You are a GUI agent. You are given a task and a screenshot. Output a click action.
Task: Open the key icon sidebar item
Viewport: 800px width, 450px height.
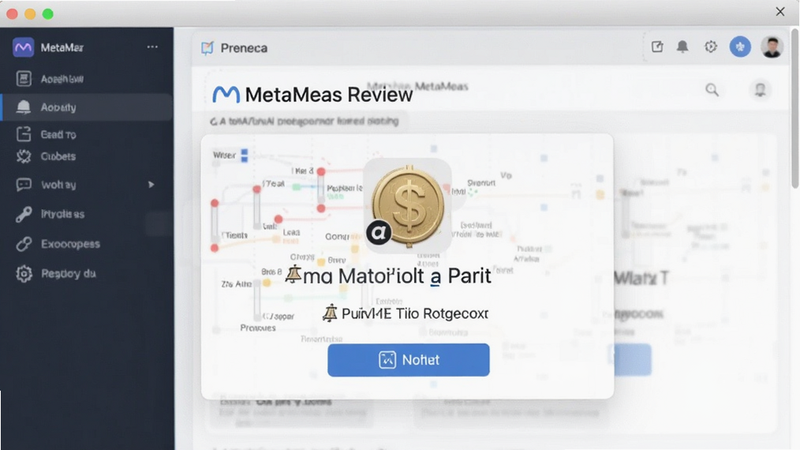[x=23, y=214]
